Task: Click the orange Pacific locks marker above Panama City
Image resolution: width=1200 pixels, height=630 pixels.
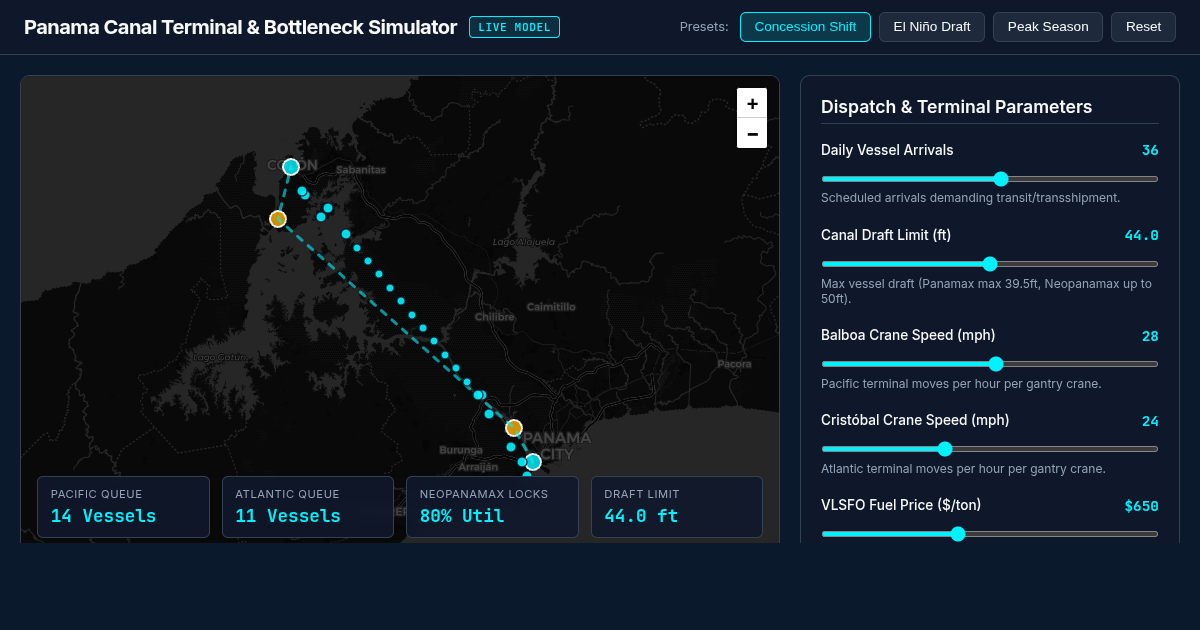Action: tap(514, 428)
